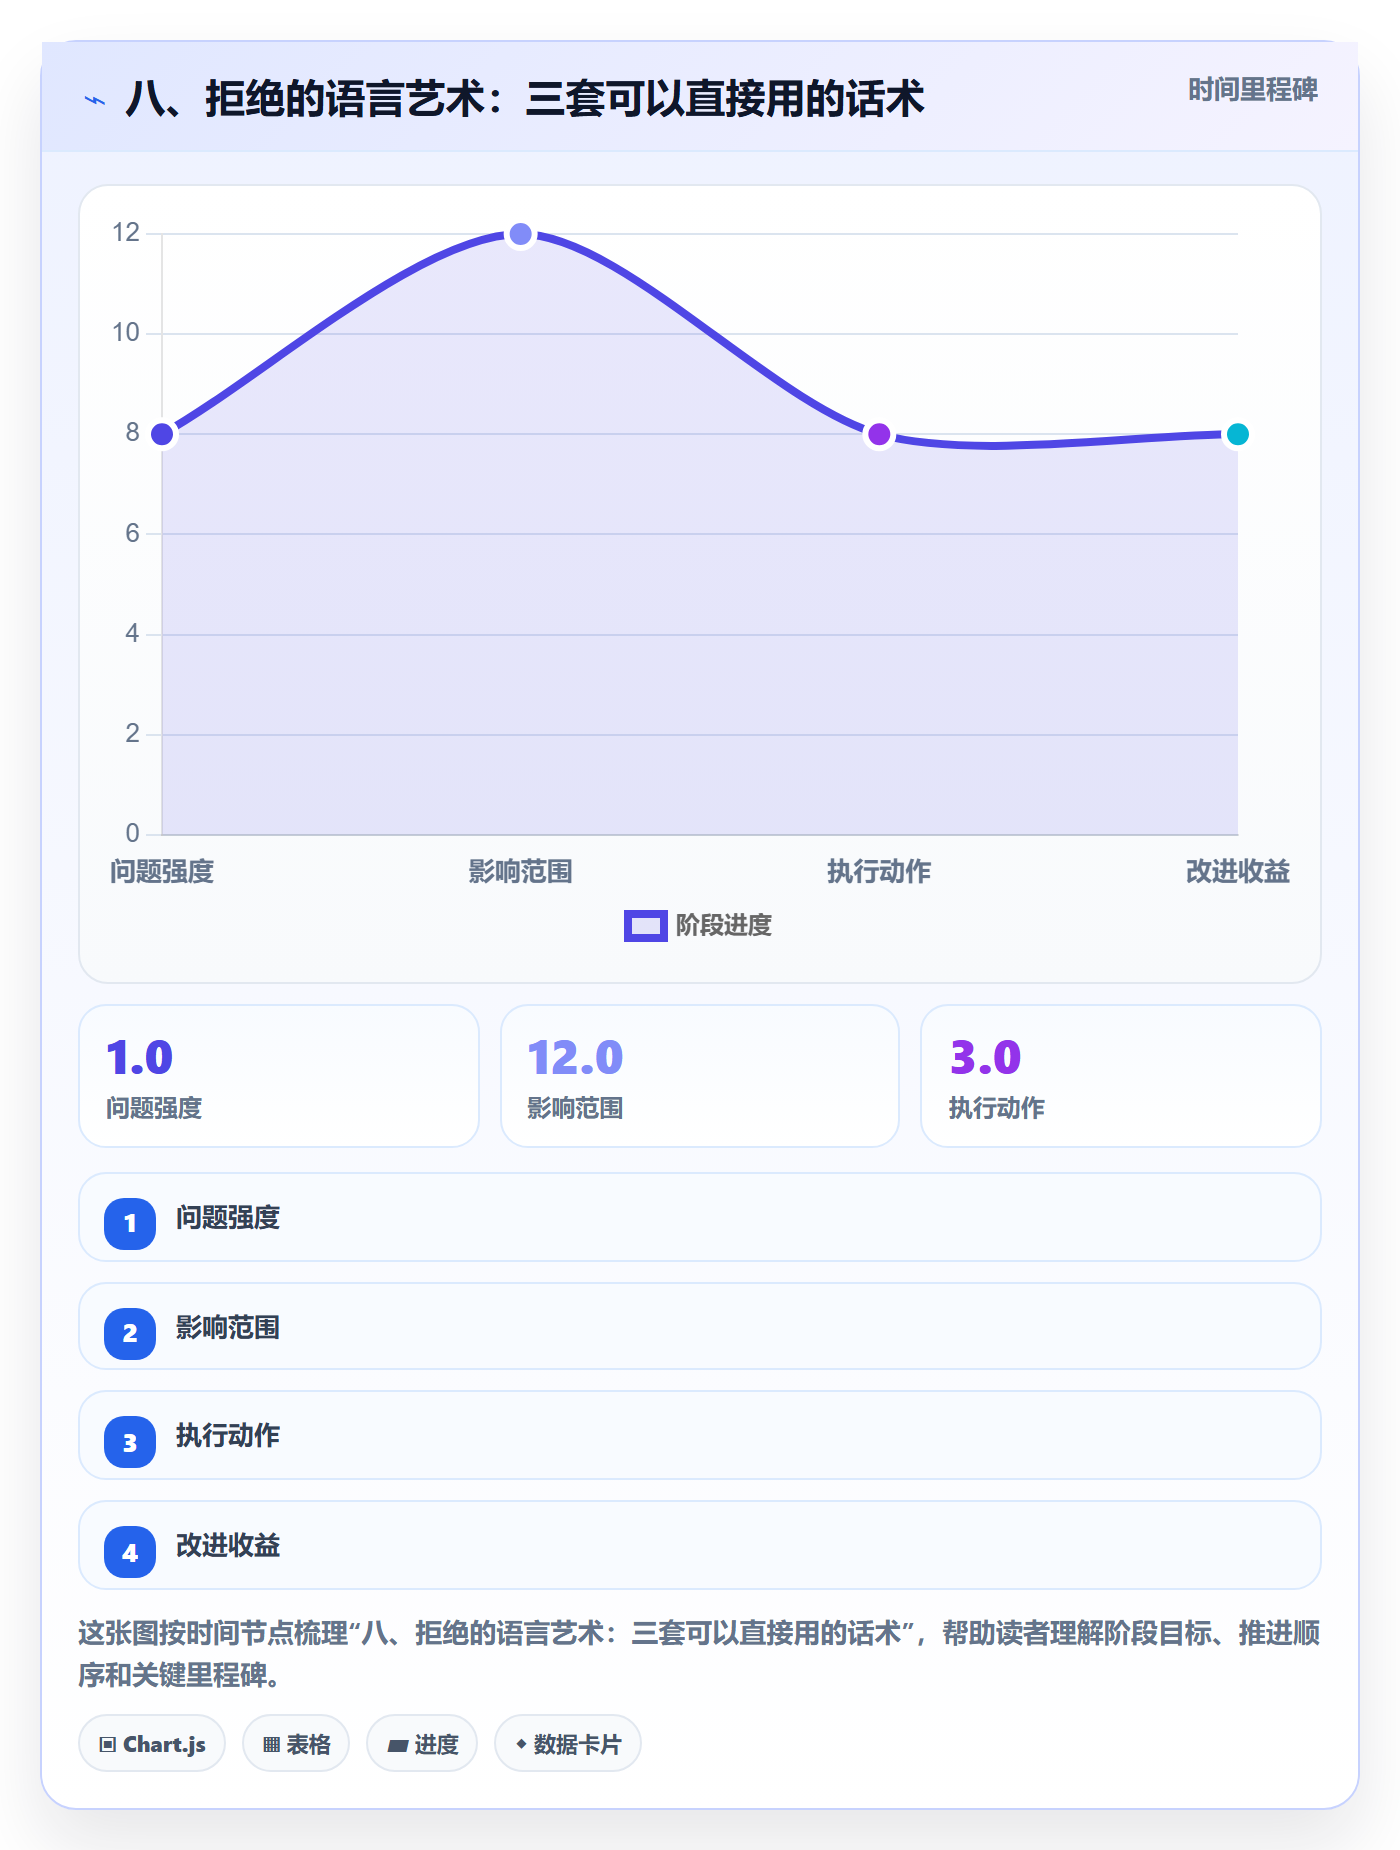
Task: Click the title 八、拒绝的语言艺术
Action: 525,99
